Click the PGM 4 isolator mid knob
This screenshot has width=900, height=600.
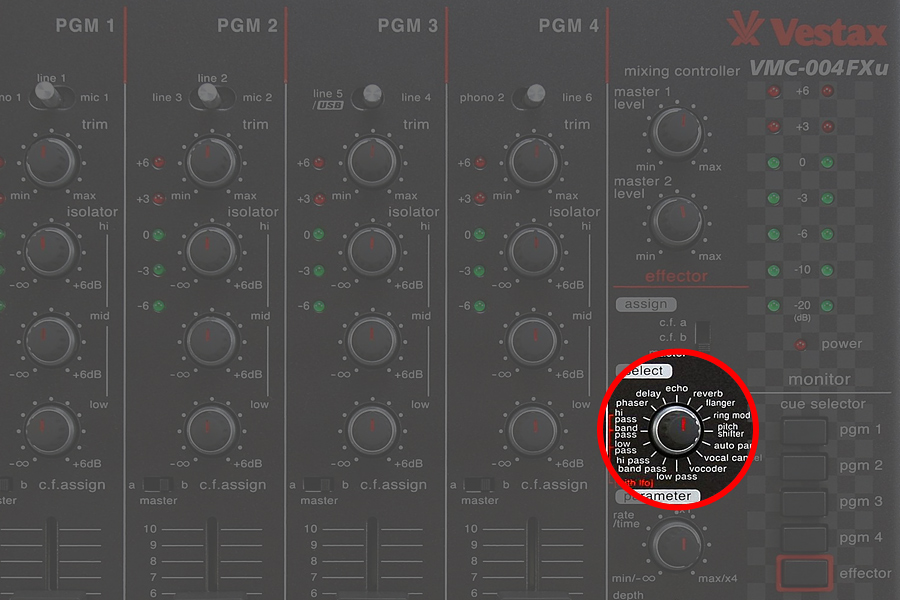click(x=533, y=339)
